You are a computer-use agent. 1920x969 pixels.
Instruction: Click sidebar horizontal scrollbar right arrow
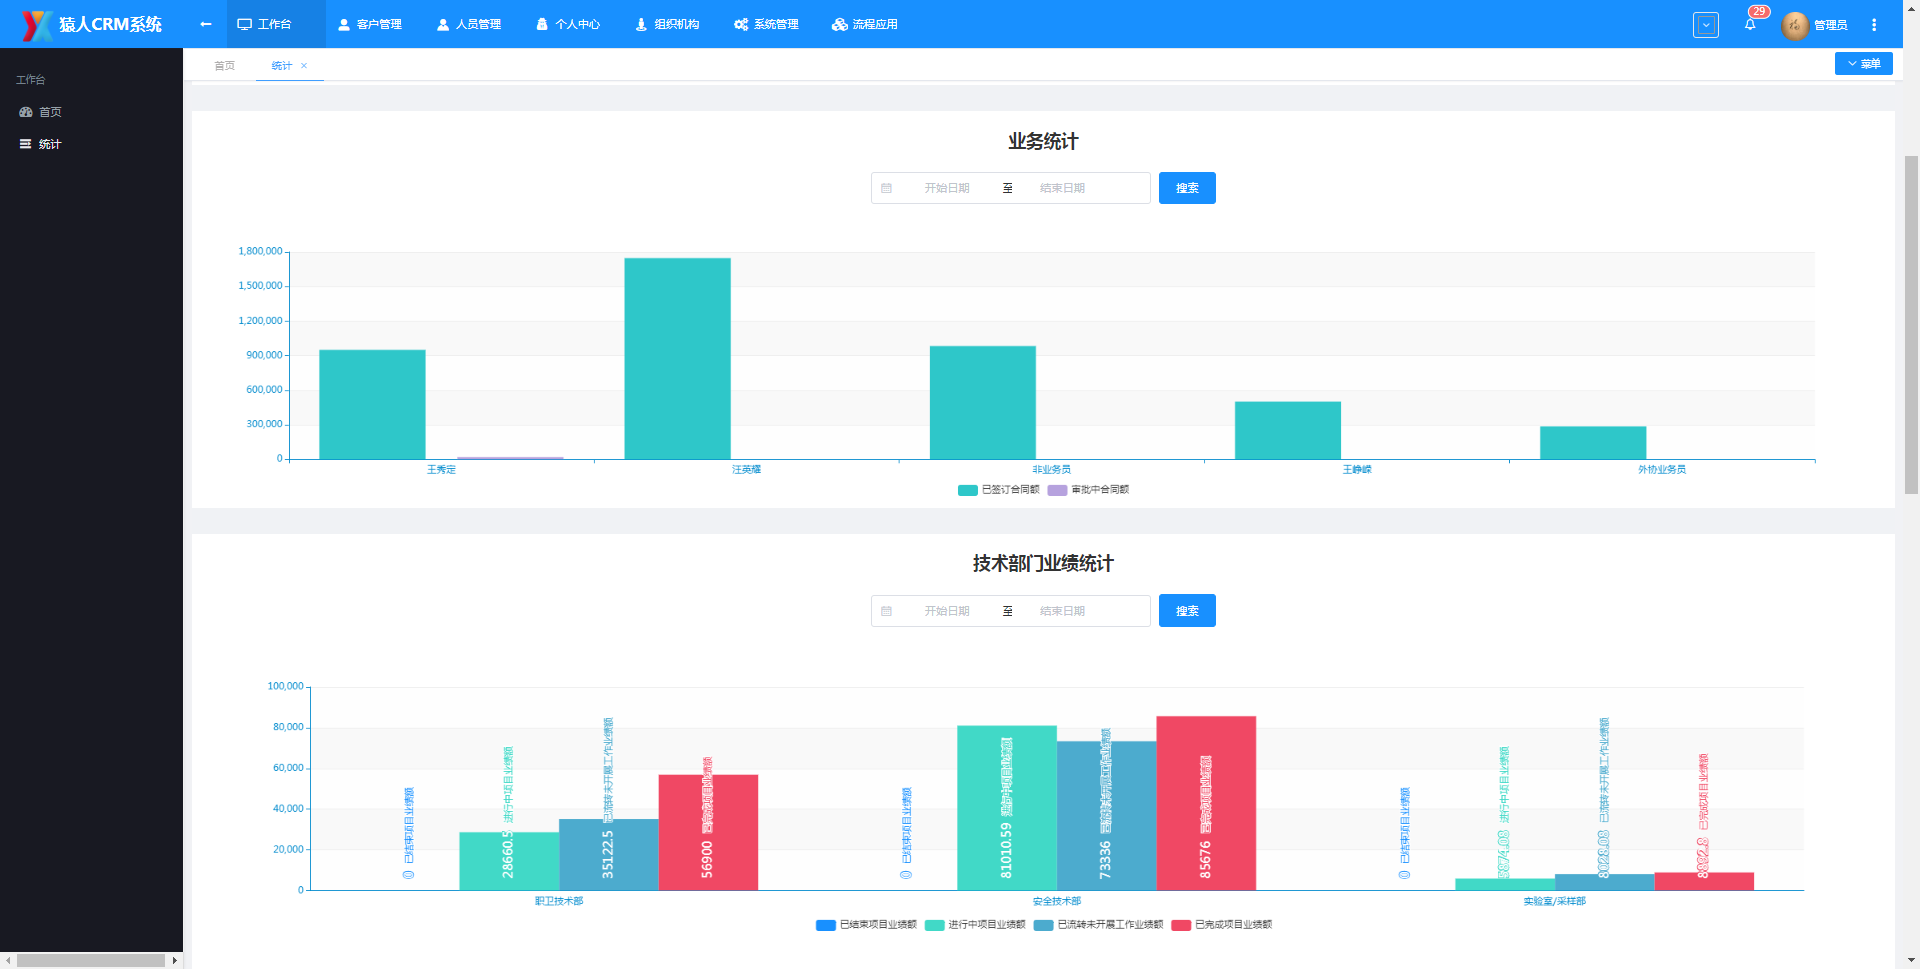tap(175, 961)
